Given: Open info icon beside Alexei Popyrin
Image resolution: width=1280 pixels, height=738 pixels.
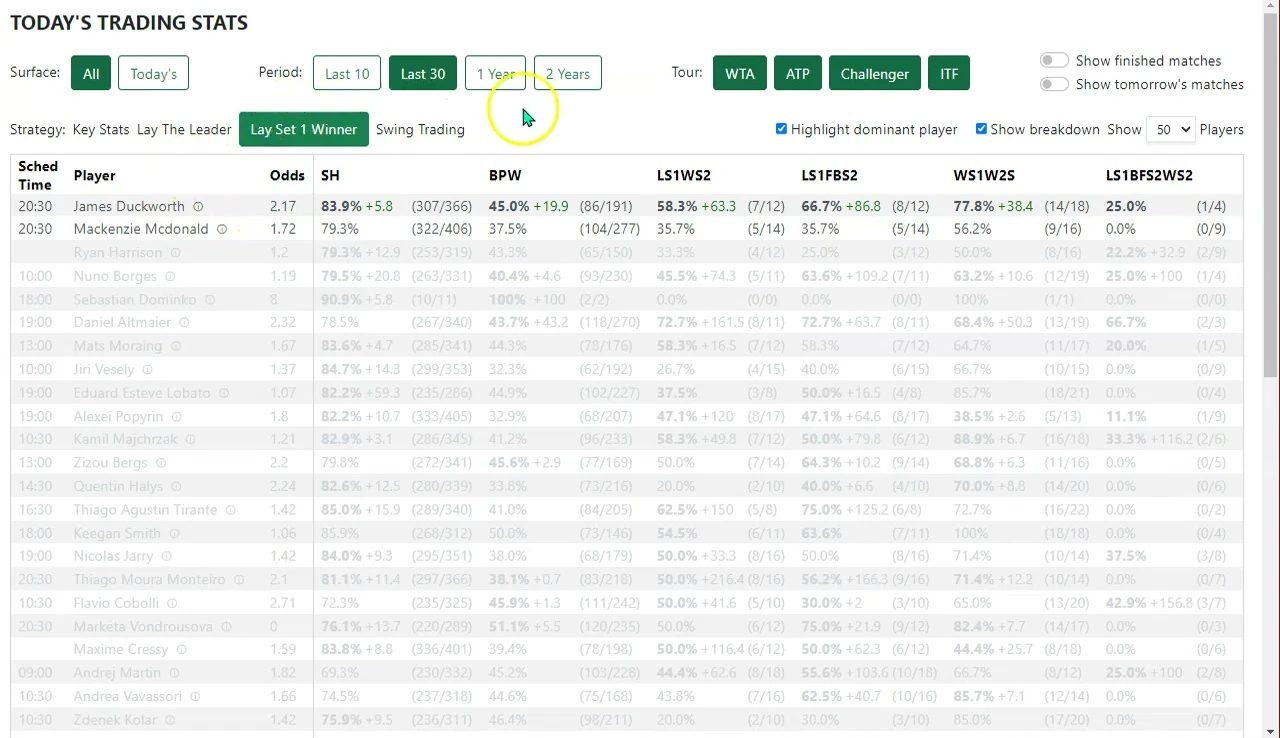Looking at the screenshot, I should (177, 417).
